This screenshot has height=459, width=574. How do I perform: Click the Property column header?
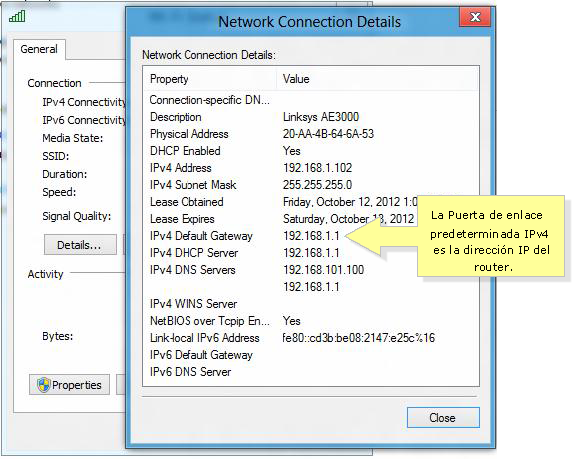210,79
